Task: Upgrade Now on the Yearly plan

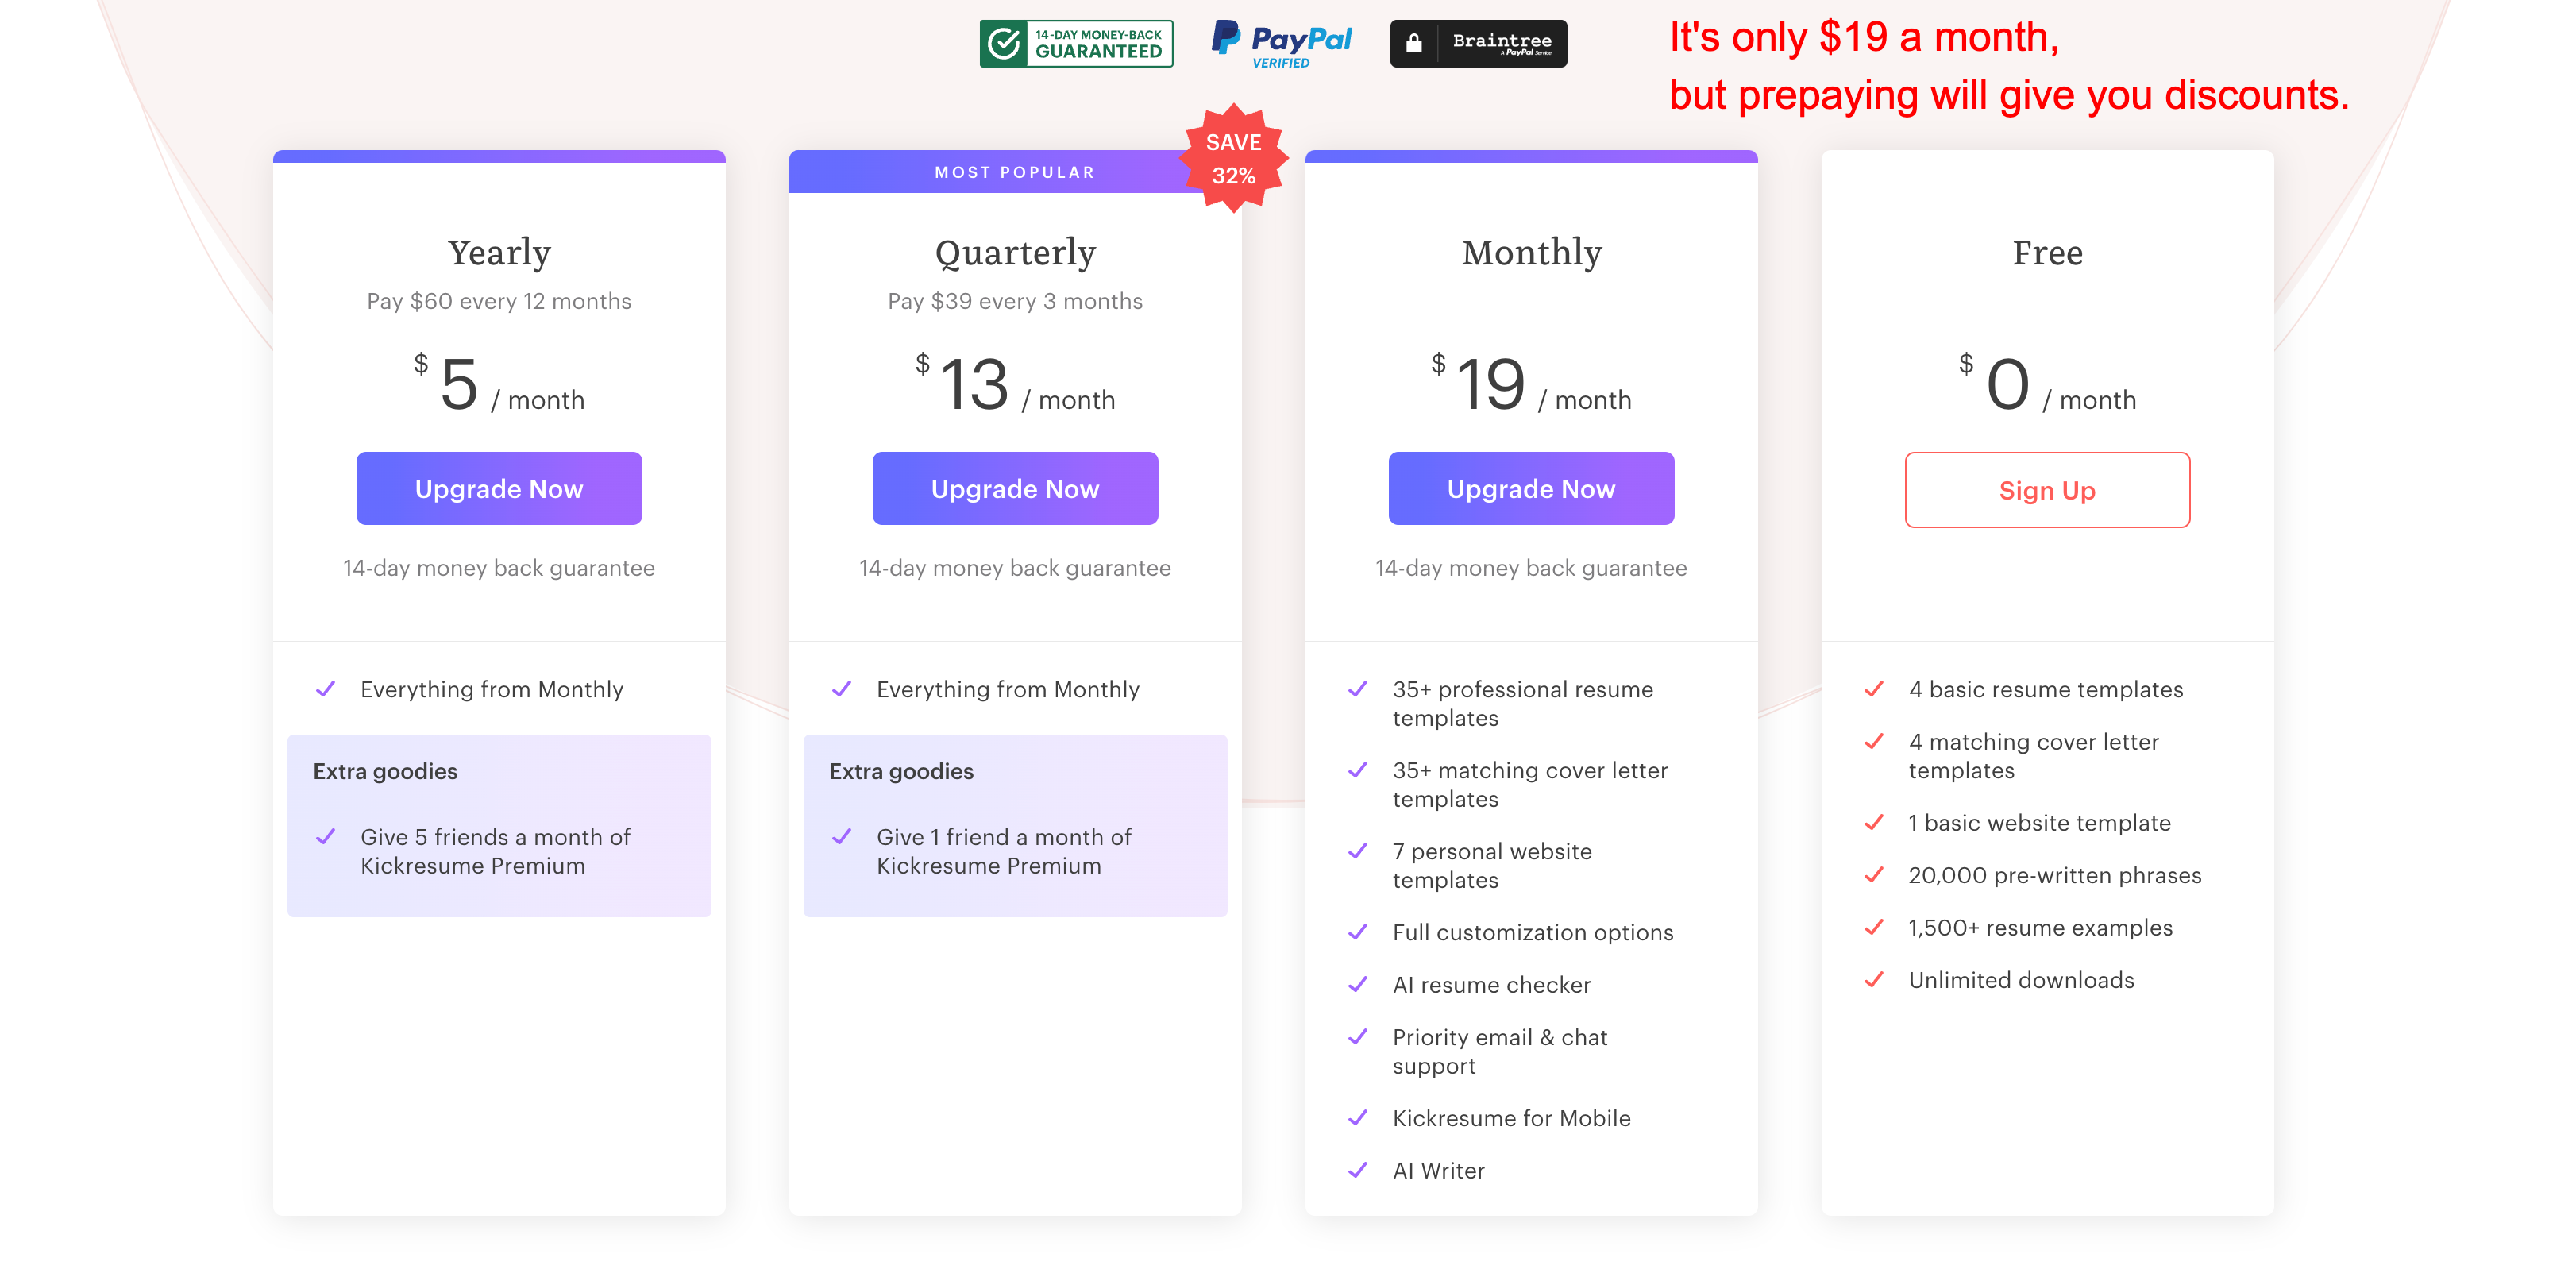Action: 499,488
